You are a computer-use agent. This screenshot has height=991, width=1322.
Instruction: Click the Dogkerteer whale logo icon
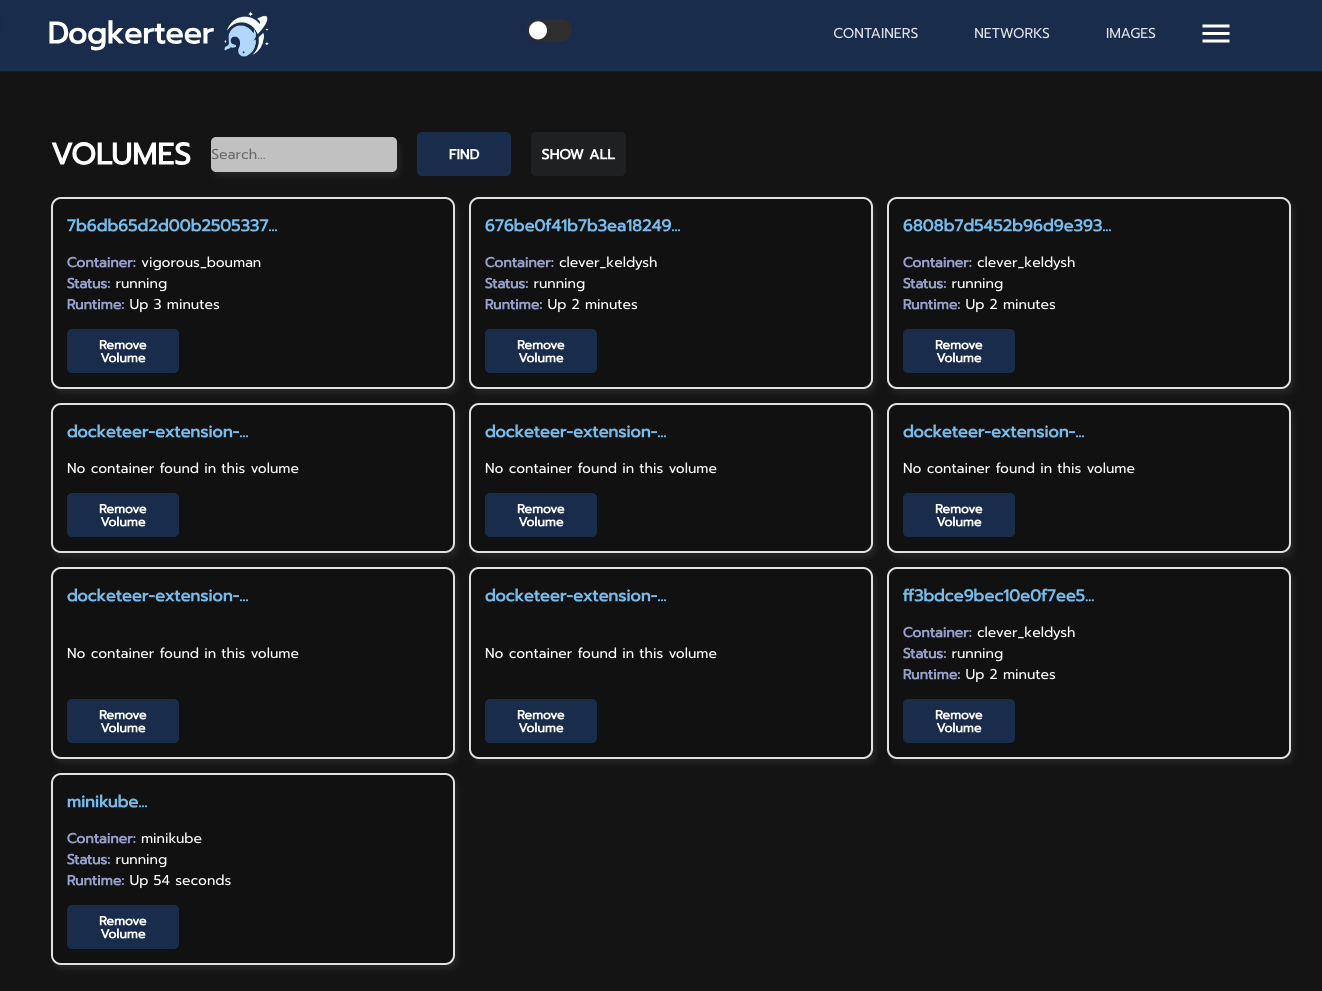246,35
